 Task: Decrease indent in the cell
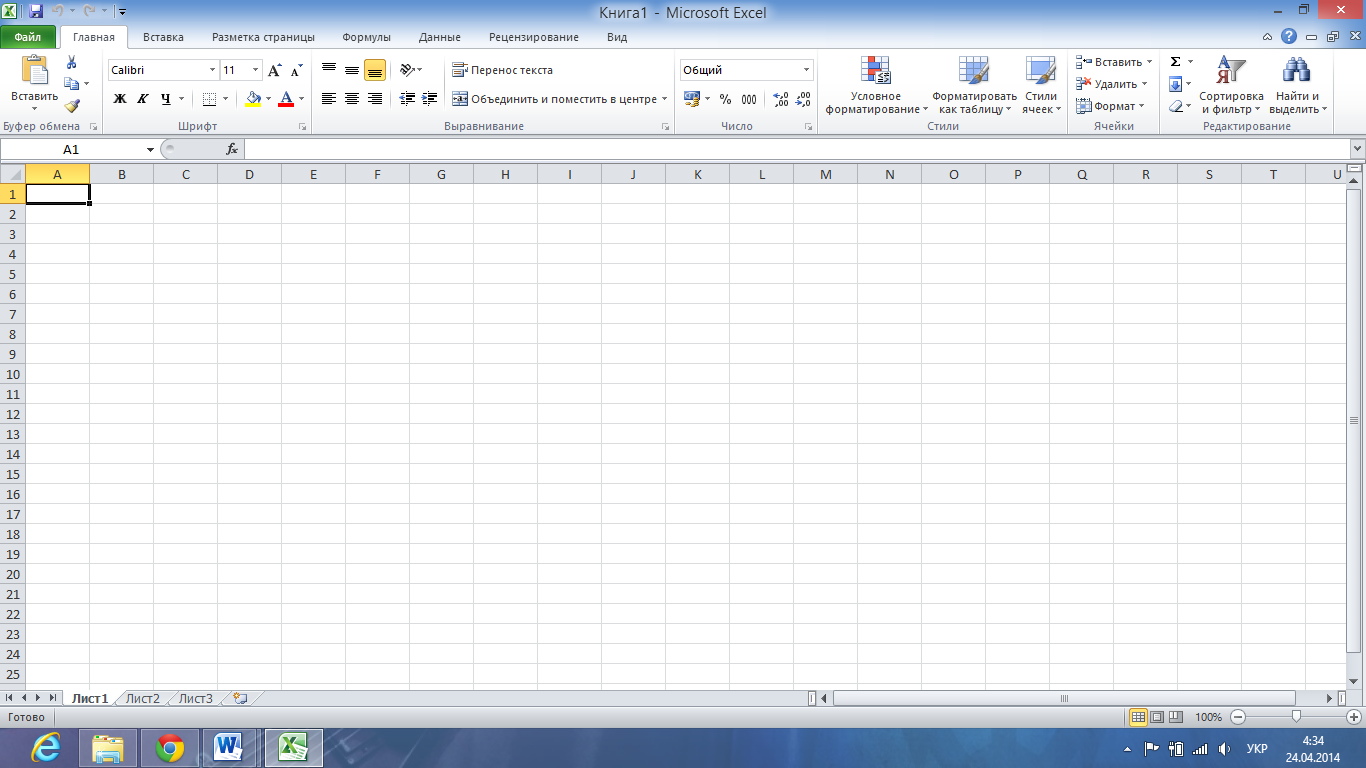click(407, 99)
